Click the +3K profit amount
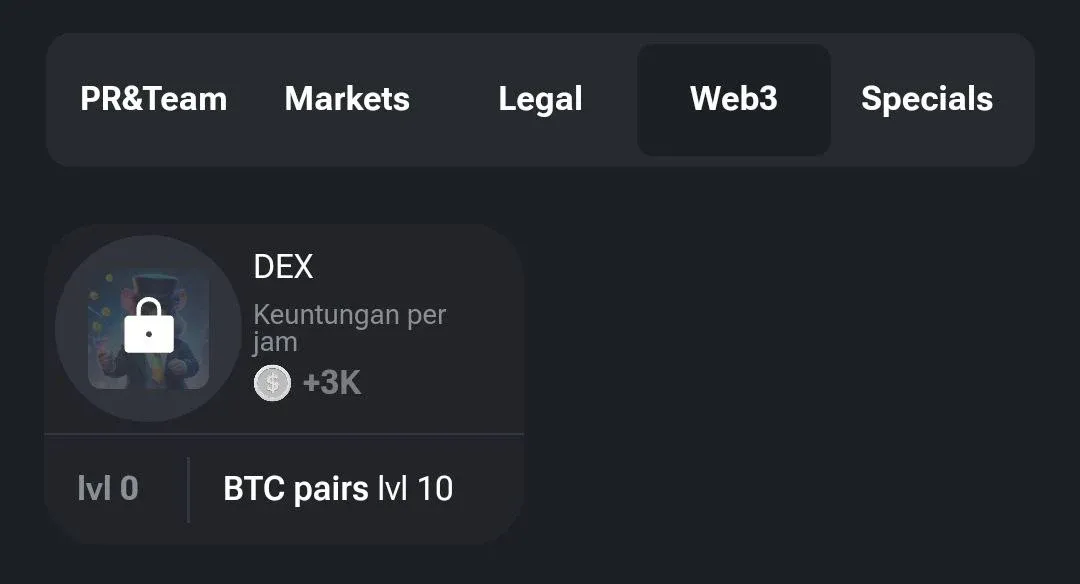This screenshot has width=1080, height=584. [x=331, y=383]
